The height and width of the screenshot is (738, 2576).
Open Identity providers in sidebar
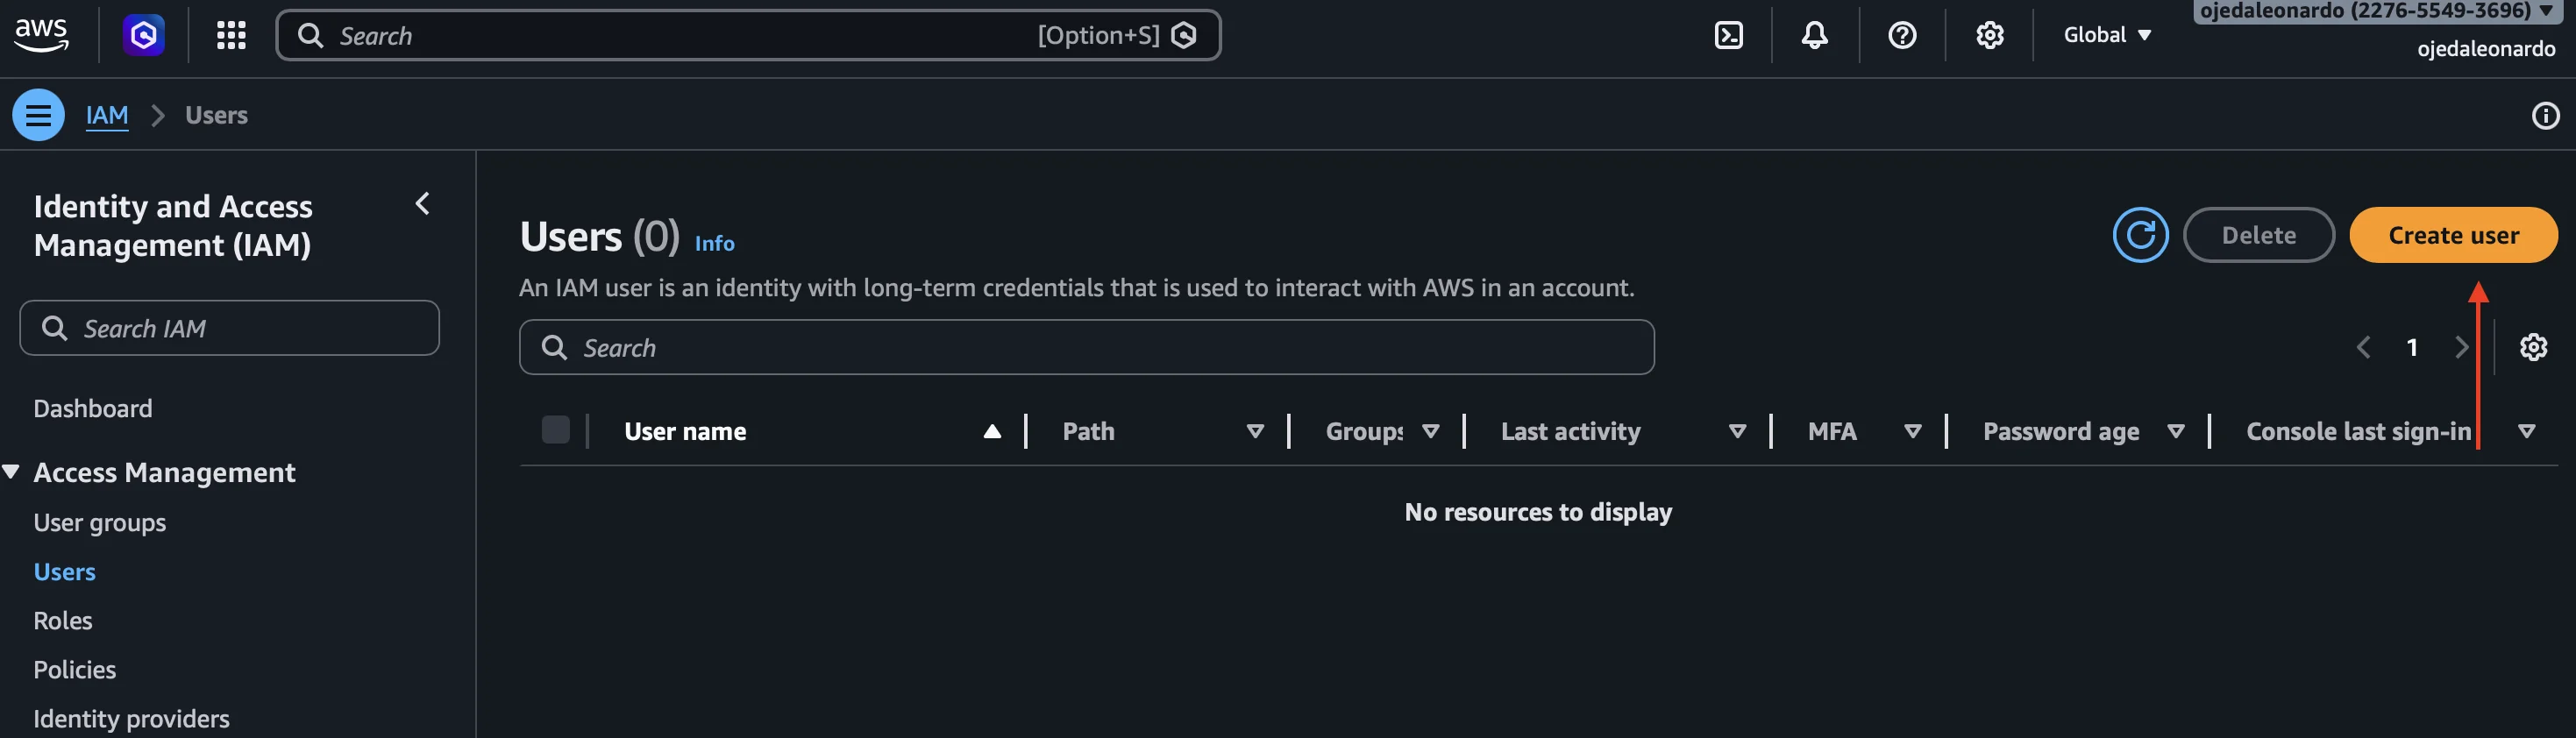(x=131, y=719)
